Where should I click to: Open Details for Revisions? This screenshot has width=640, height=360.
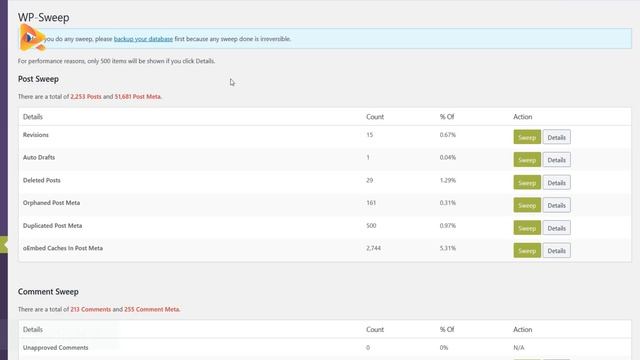(x=556, y=137)
